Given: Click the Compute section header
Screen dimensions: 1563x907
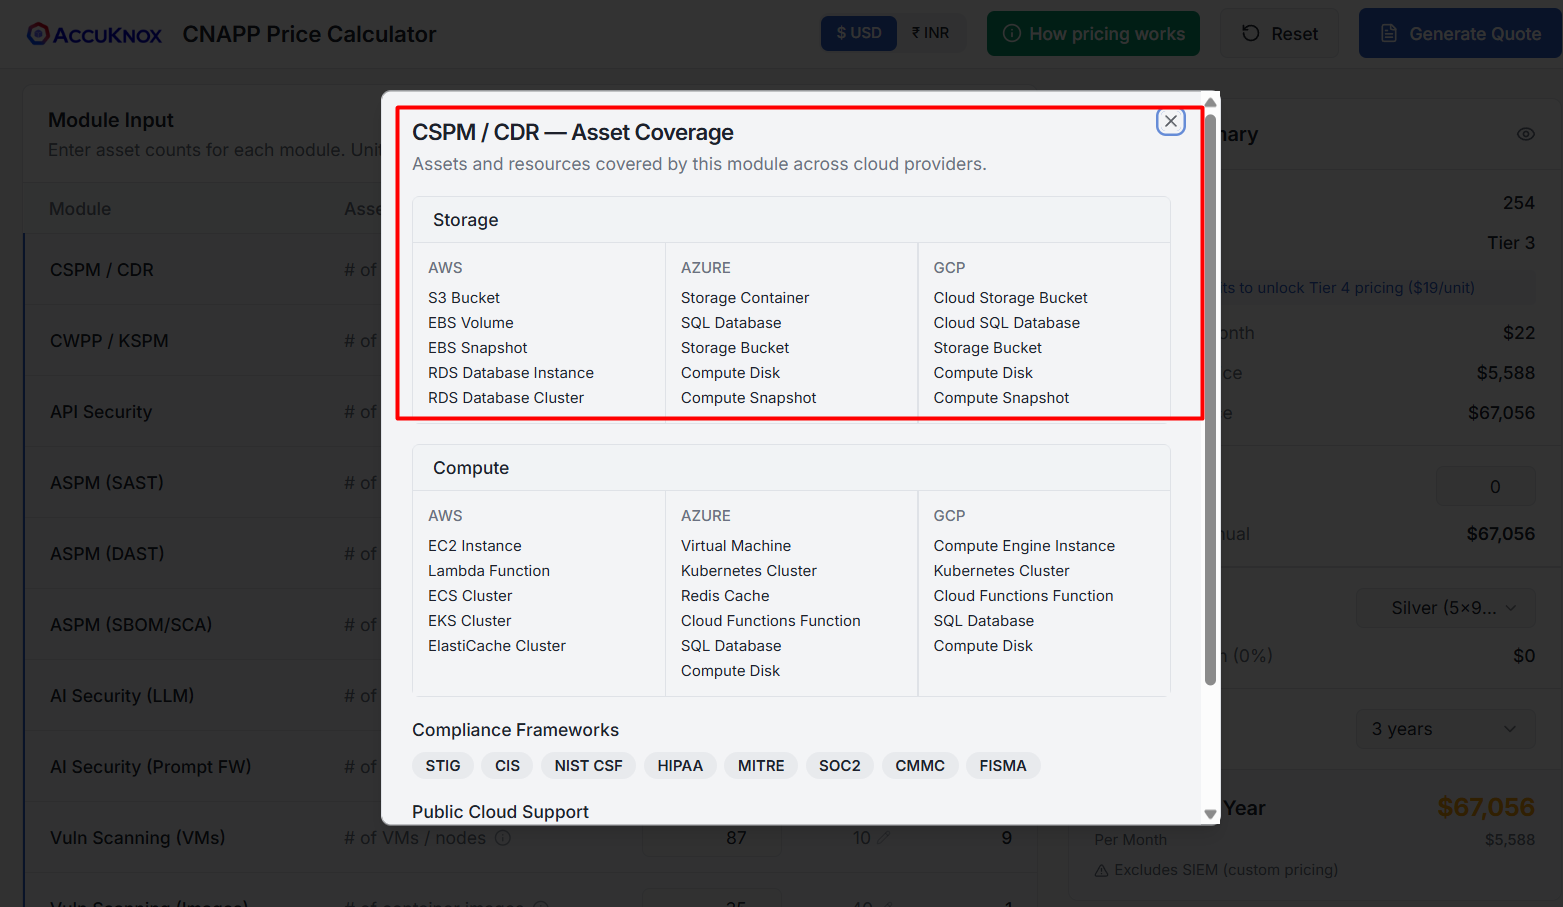Looking at the screenshot, I should [x=791, y=468].
